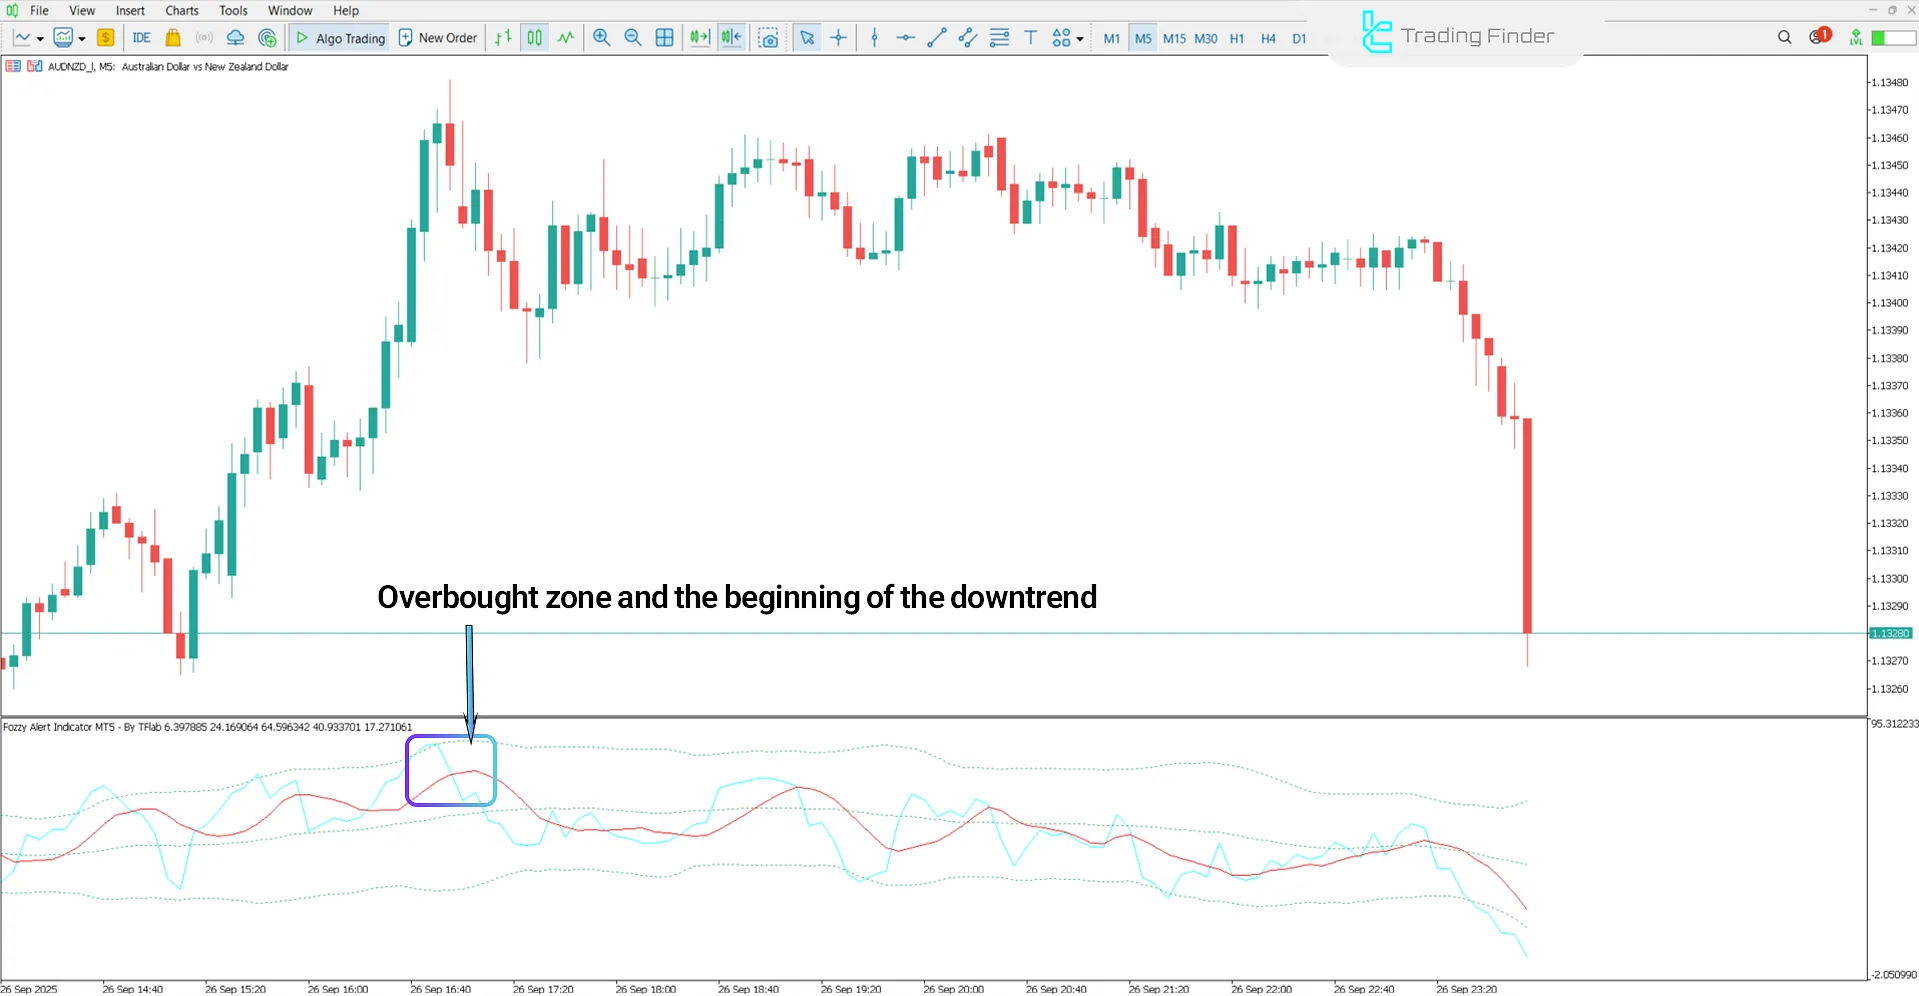Insert a text label with Text tool
This screenshot has height=996, width=1919.
point(1030,37)
